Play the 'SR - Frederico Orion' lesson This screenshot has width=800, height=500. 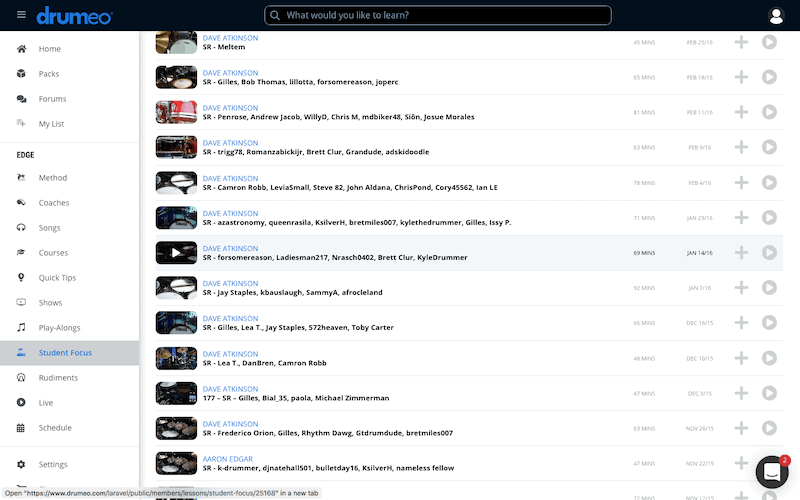click(769, 428)
